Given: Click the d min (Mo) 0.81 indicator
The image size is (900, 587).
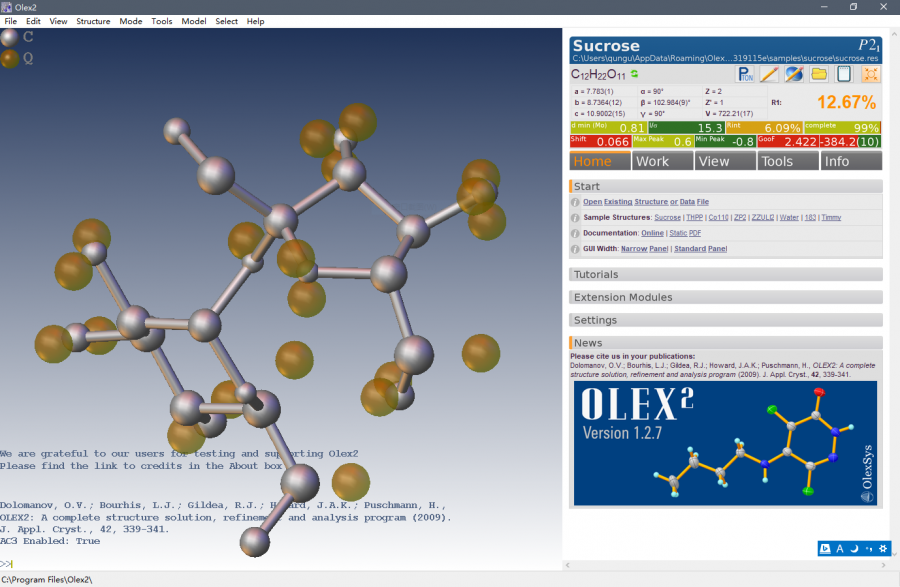Looking at the screenshot, I should tap(608, 127).
